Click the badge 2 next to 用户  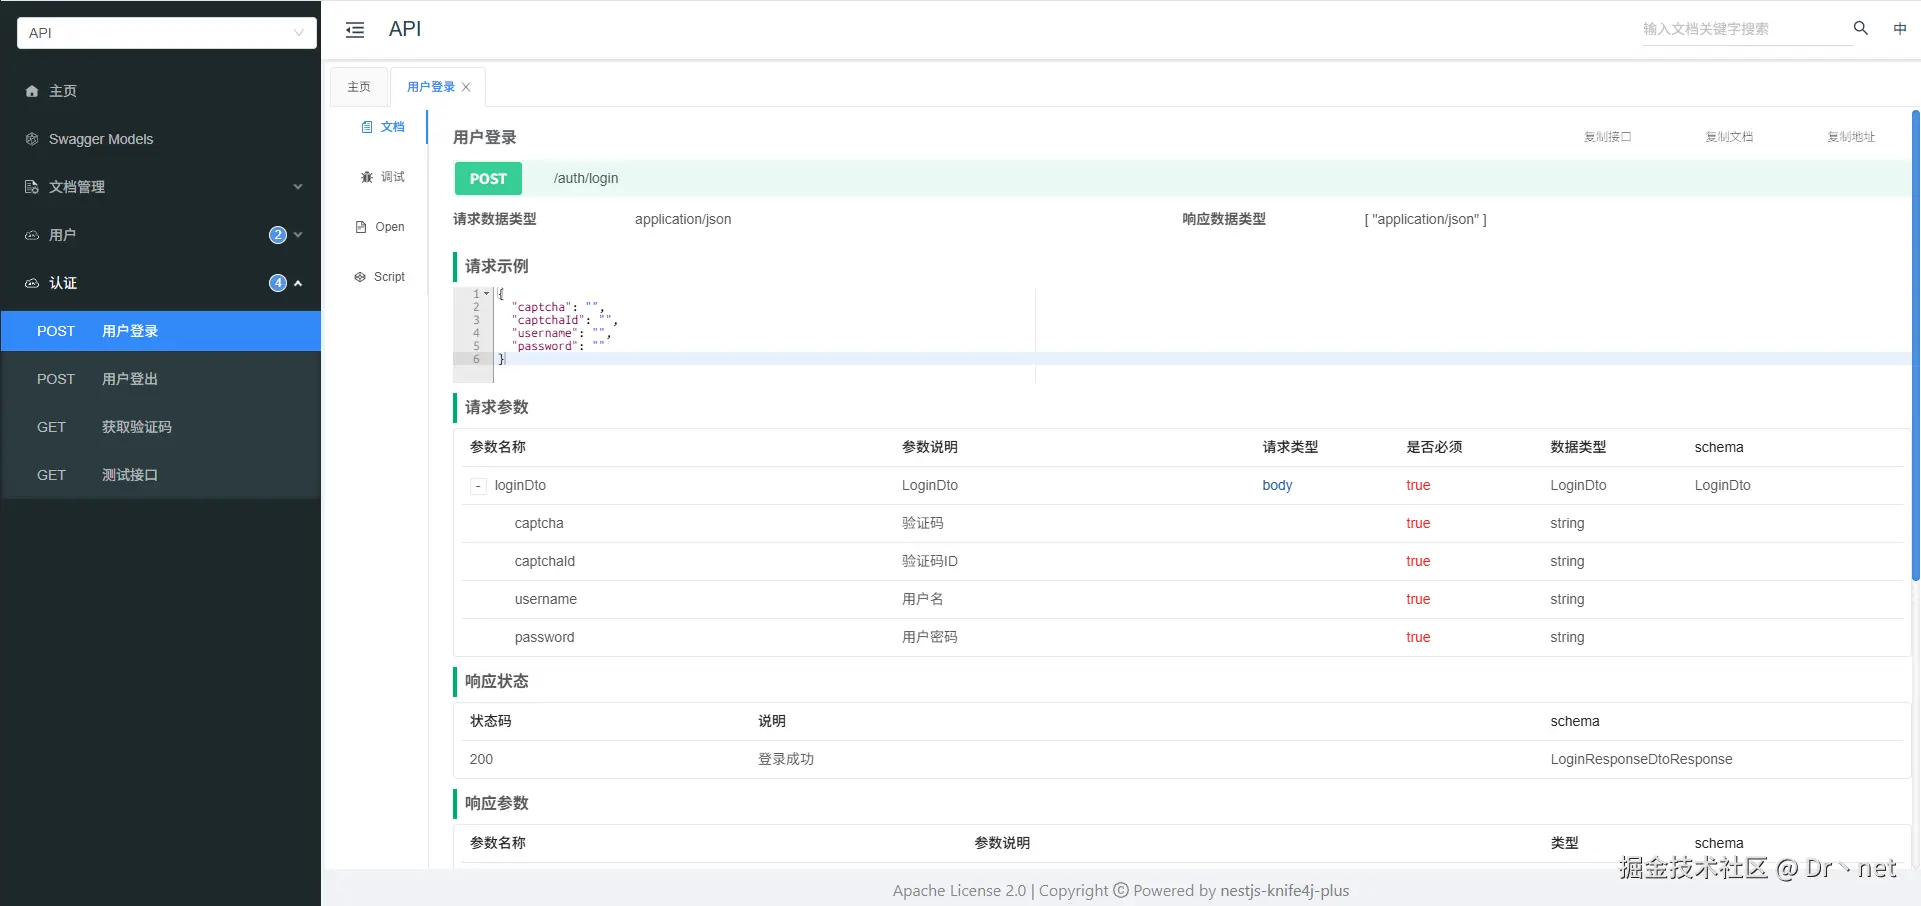click(278, 235)
